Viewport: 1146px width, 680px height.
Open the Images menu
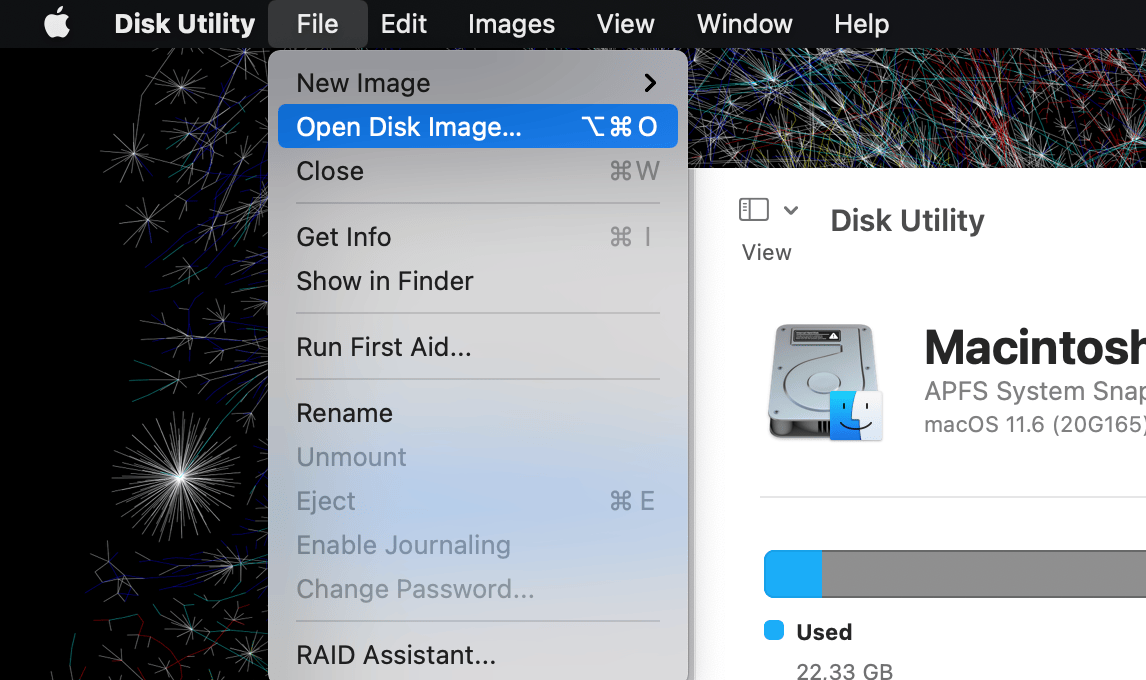point(511,24)
